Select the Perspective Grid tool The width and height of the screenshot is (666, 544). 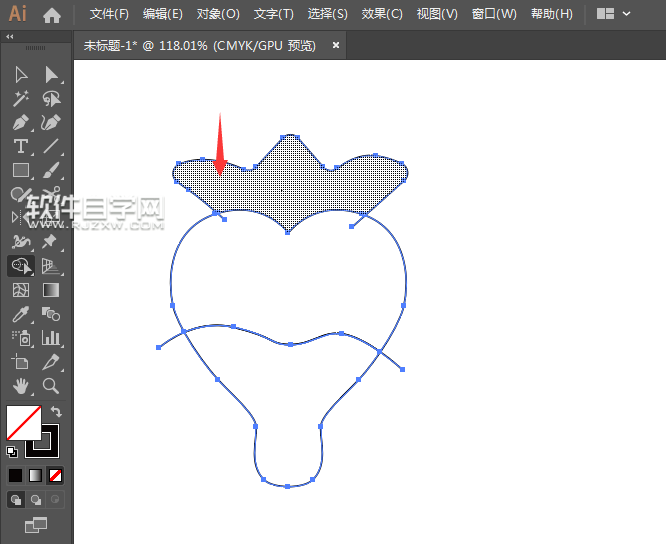[x=51, y=266]
